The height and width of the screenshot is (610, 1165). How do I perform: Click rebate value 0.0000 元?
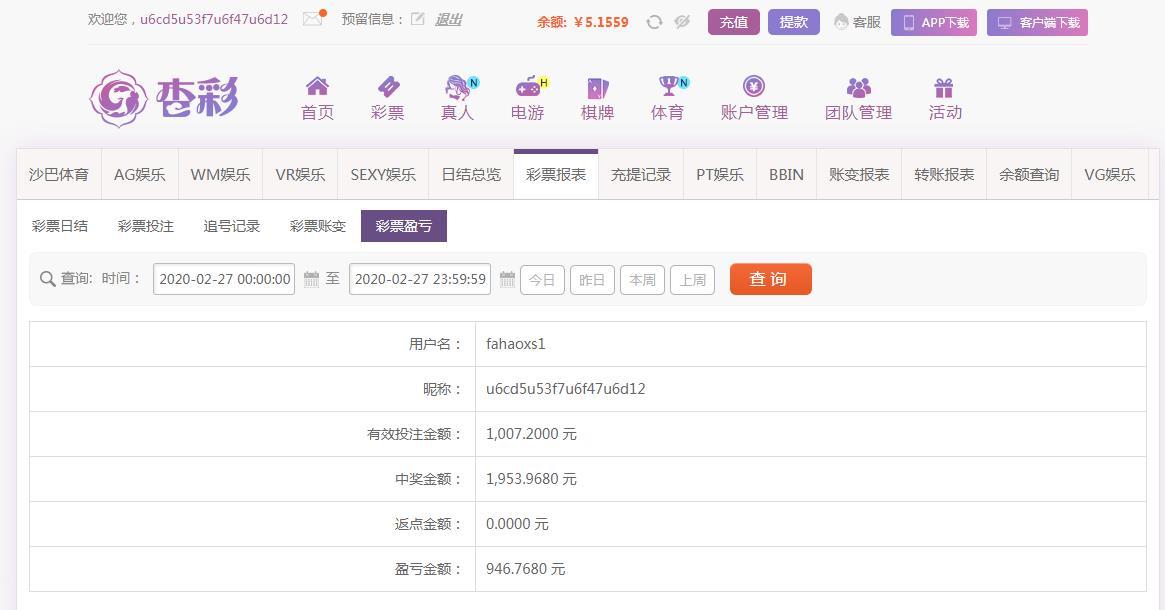[x=517, y=524]
